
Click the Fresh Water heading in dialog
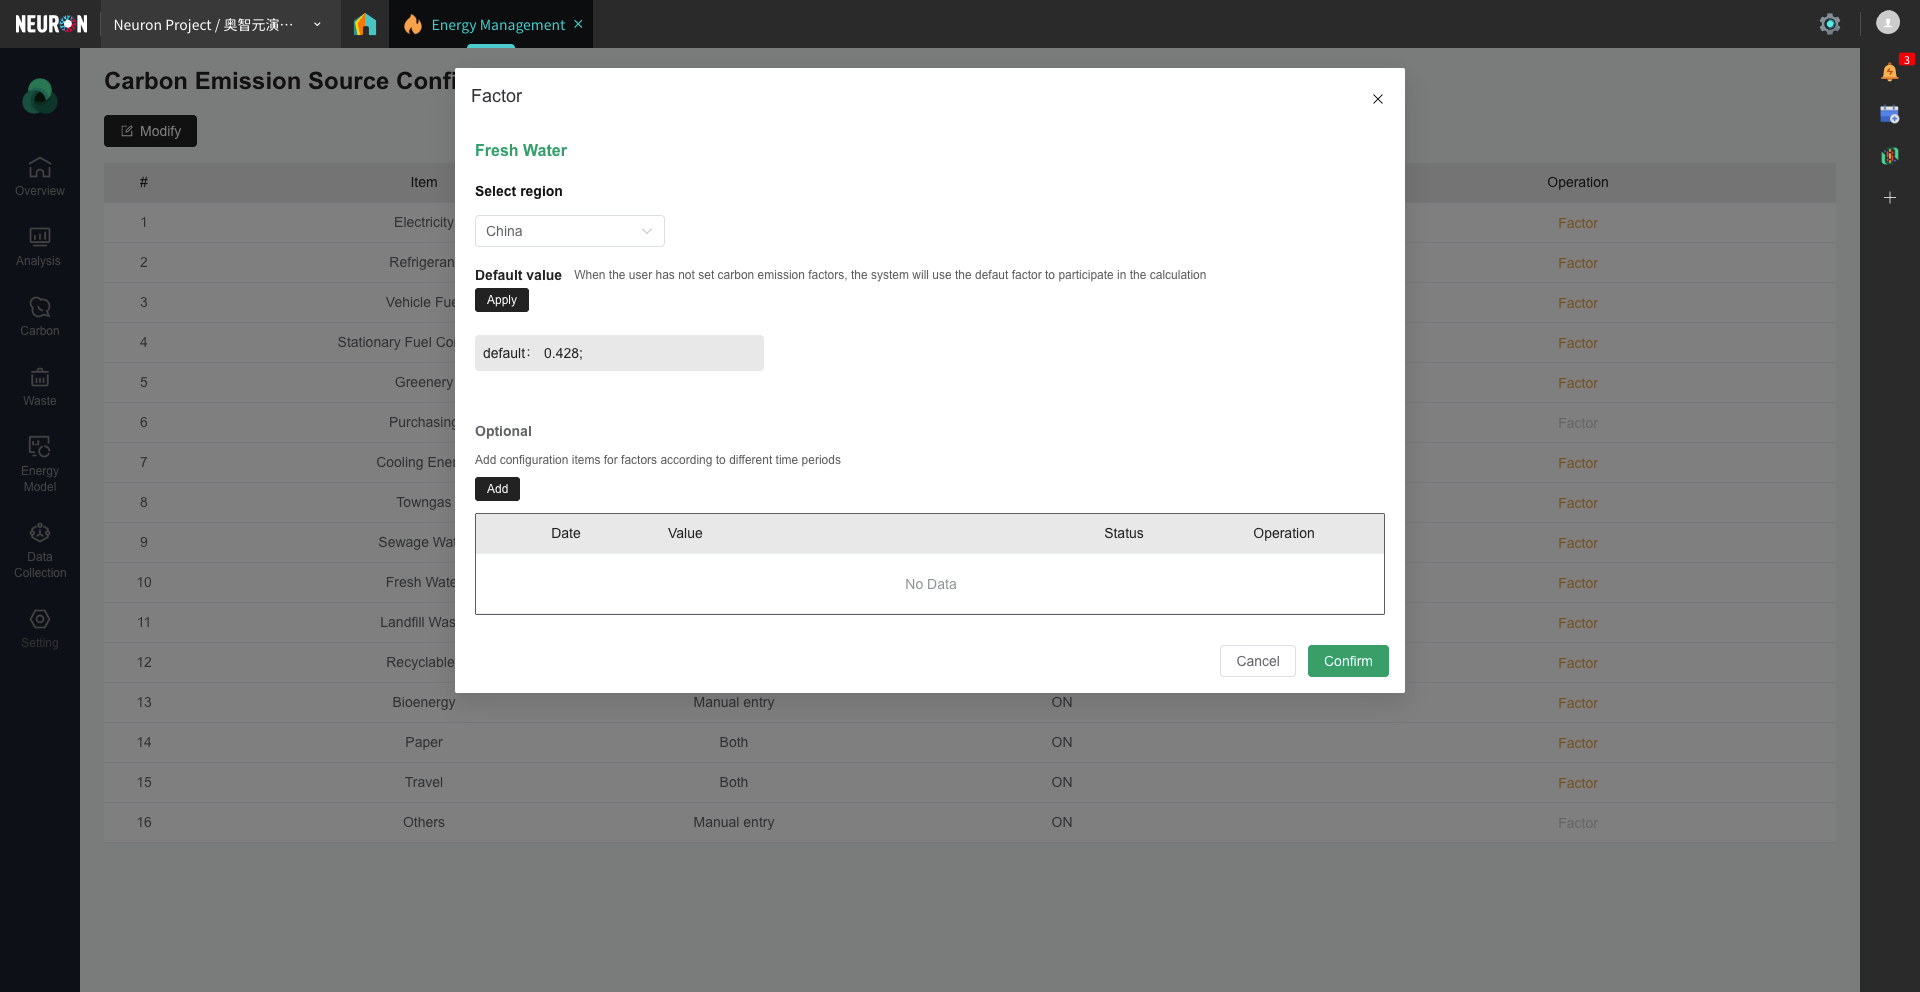pyautogui.click(x=521, y=150)
